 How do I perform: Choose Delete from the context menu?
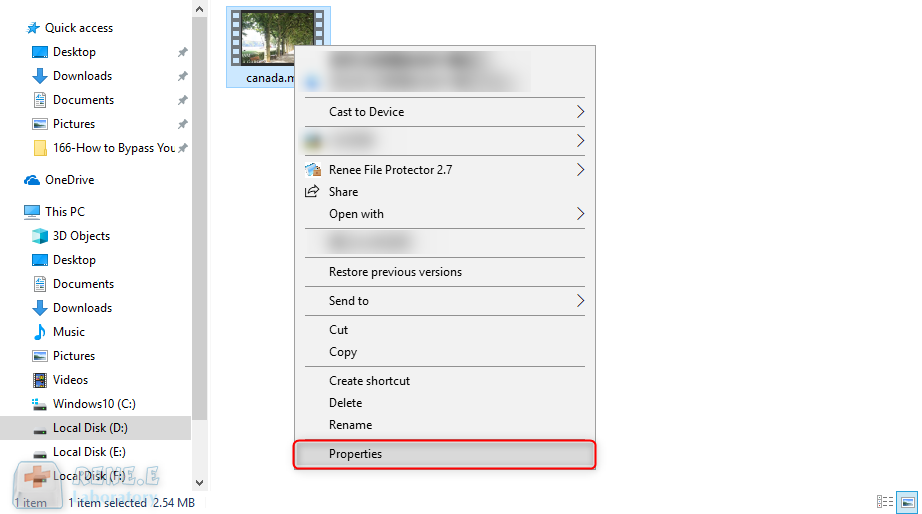(x=345, y=403)
